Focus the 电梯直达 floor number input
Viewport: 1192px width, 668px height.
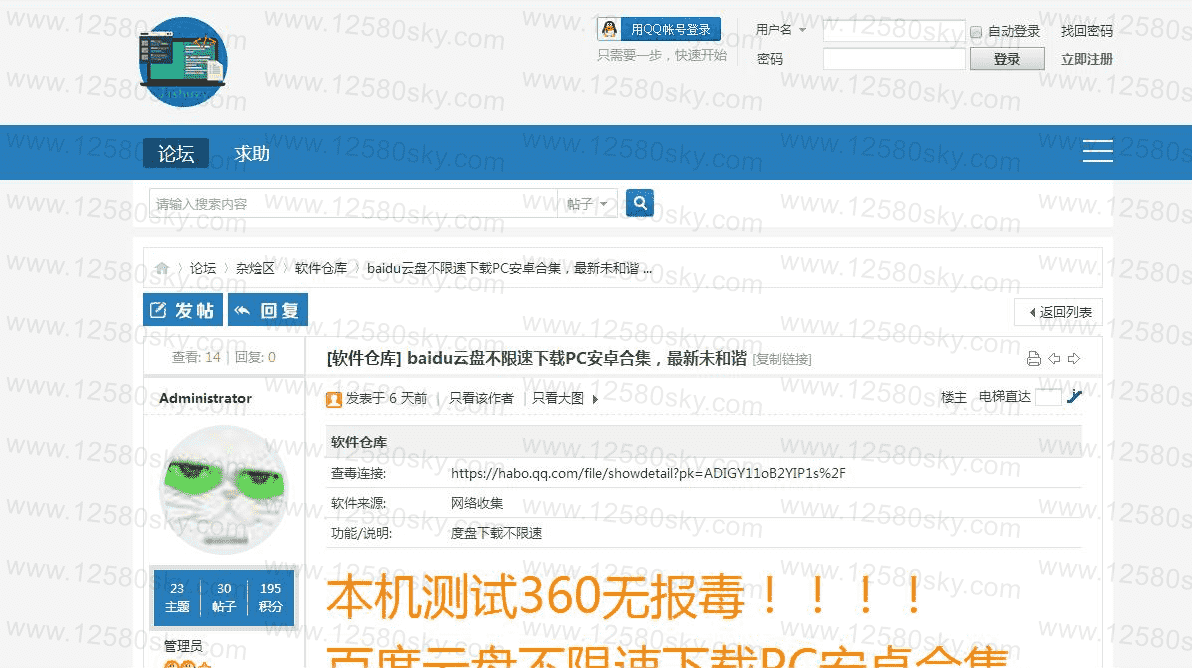(x=1048, y=397)
